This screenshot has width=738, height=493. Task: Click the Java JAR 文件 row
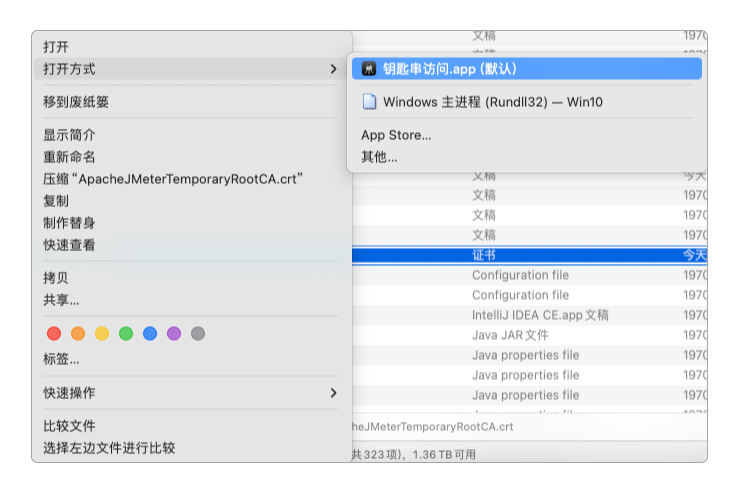click(x=529, y=335)
